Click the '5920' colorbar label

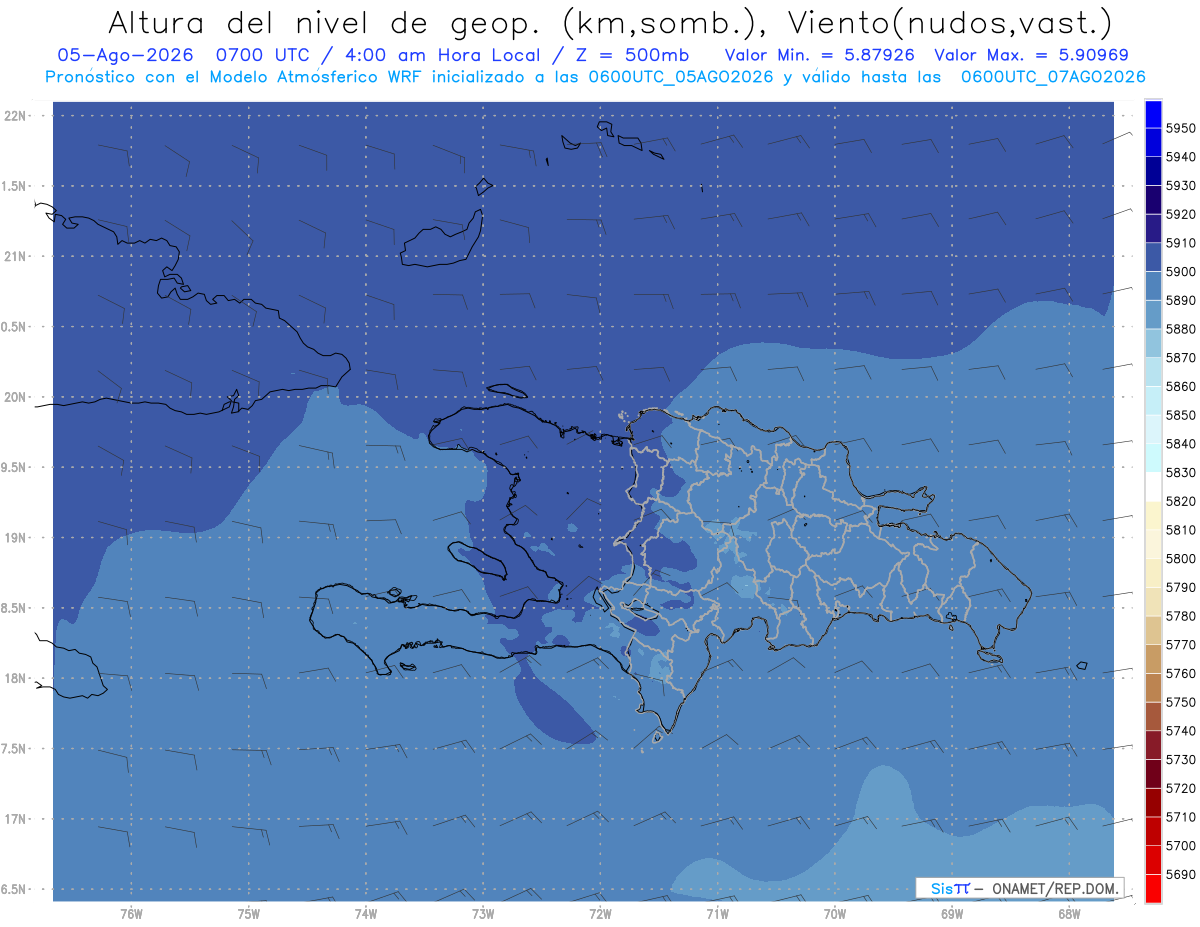coord(1181,214)
